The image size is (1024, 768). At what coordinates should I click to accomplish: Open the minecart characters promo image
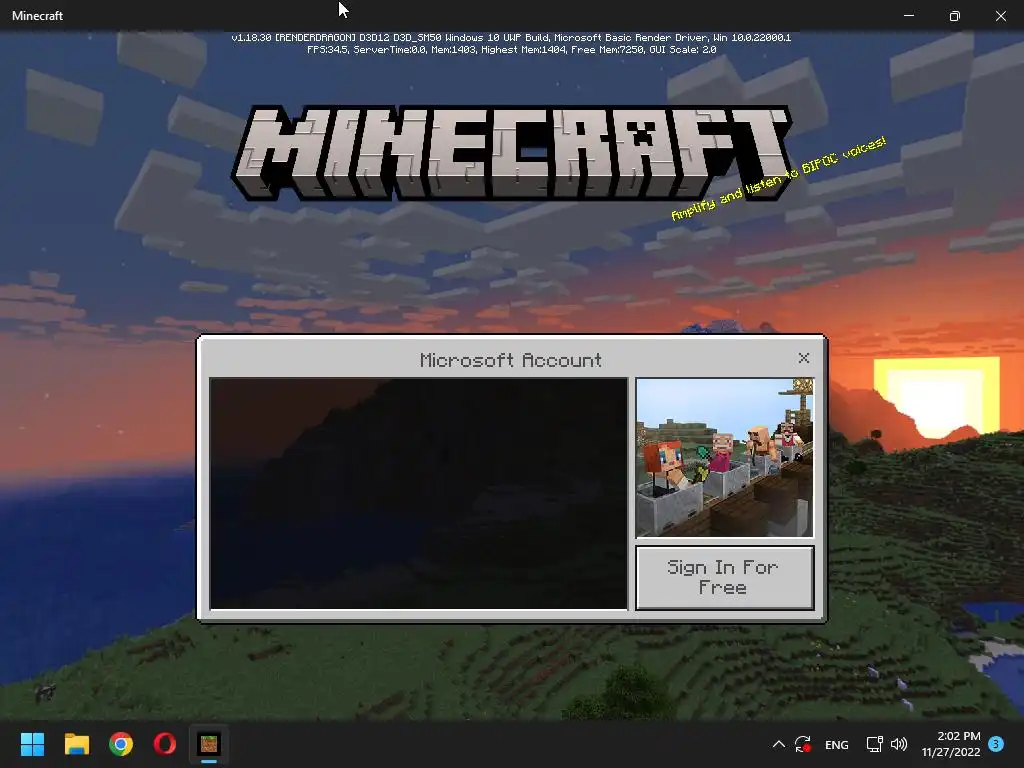[724, 457]
